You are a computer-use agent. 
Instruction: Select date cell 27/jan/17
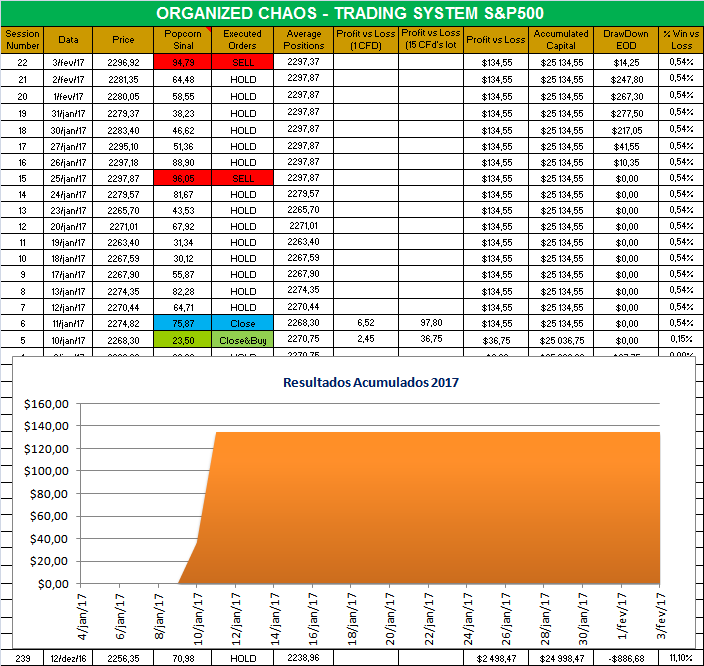click(68, 146)
